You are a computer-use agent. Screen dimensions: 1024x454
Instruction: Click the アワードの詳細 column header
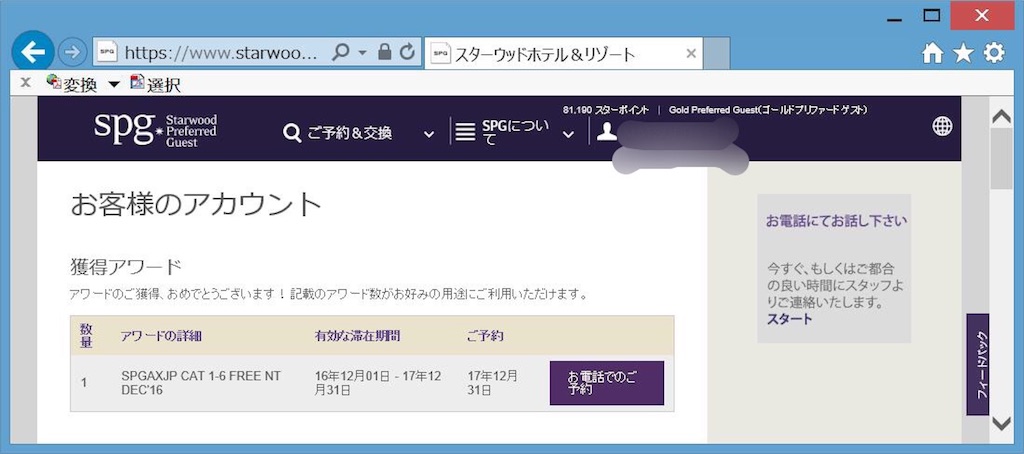[161, 336]
